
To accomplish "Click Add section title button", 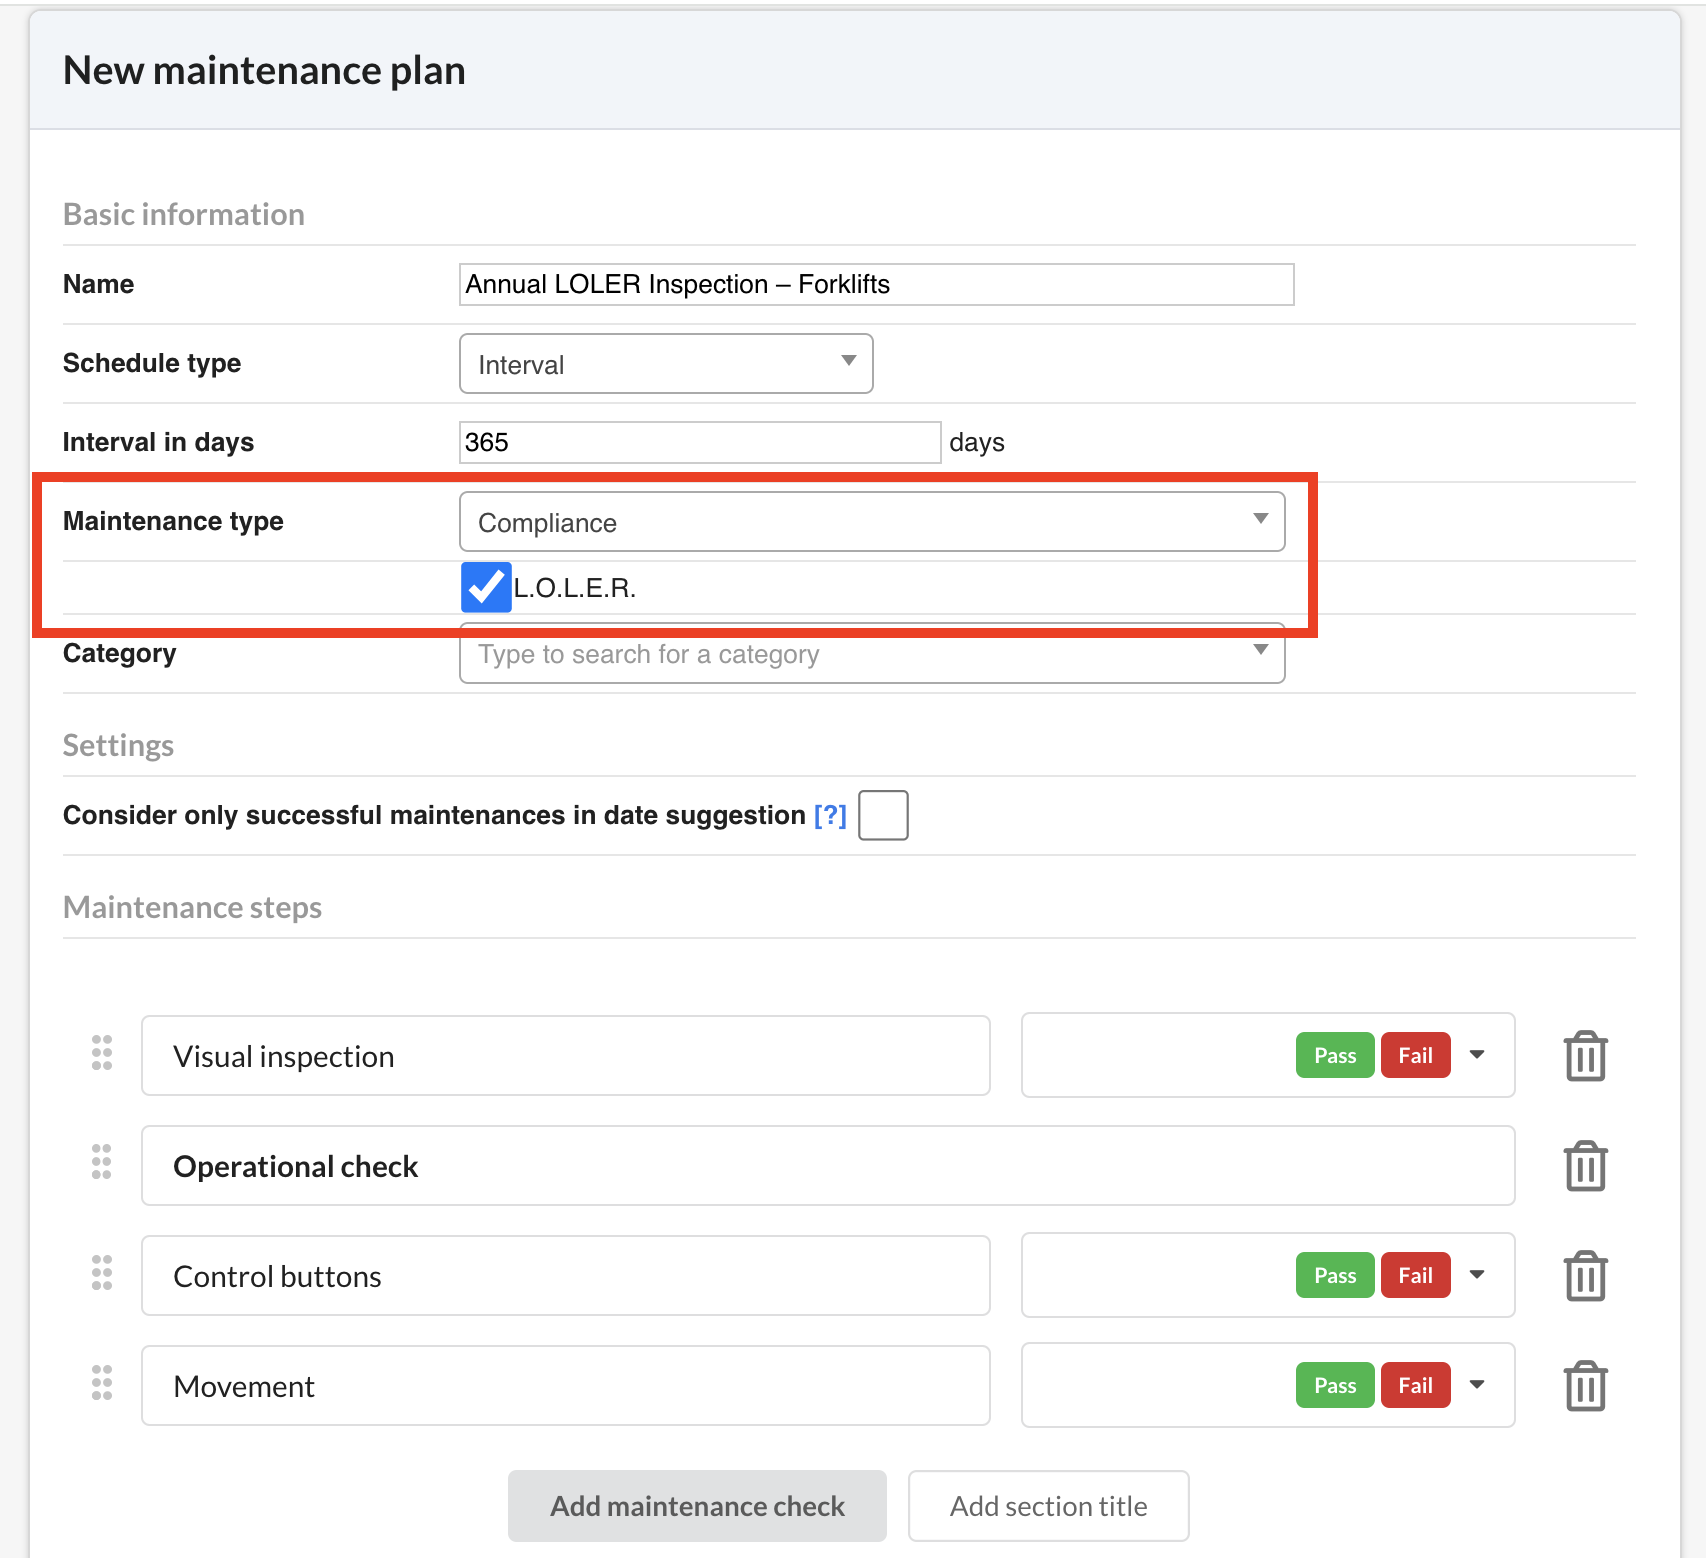I will [1048, 1506].
